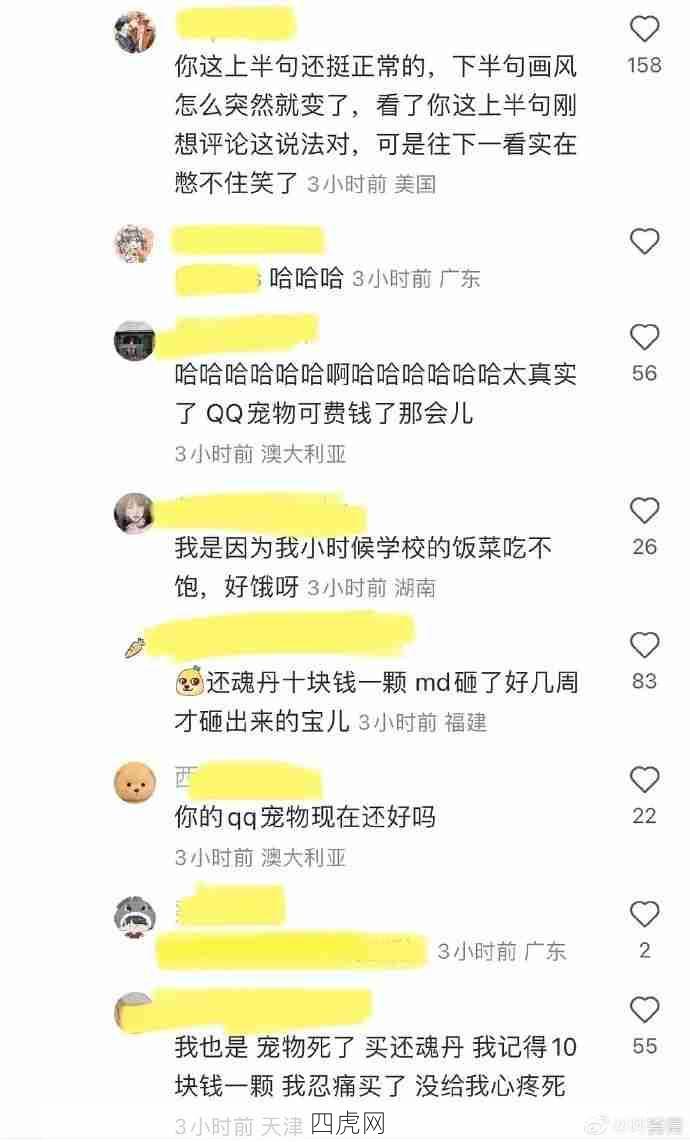View shark avatar of 广东 commenter
This screenshot has width=690, height=1142.
coord(136,916)
